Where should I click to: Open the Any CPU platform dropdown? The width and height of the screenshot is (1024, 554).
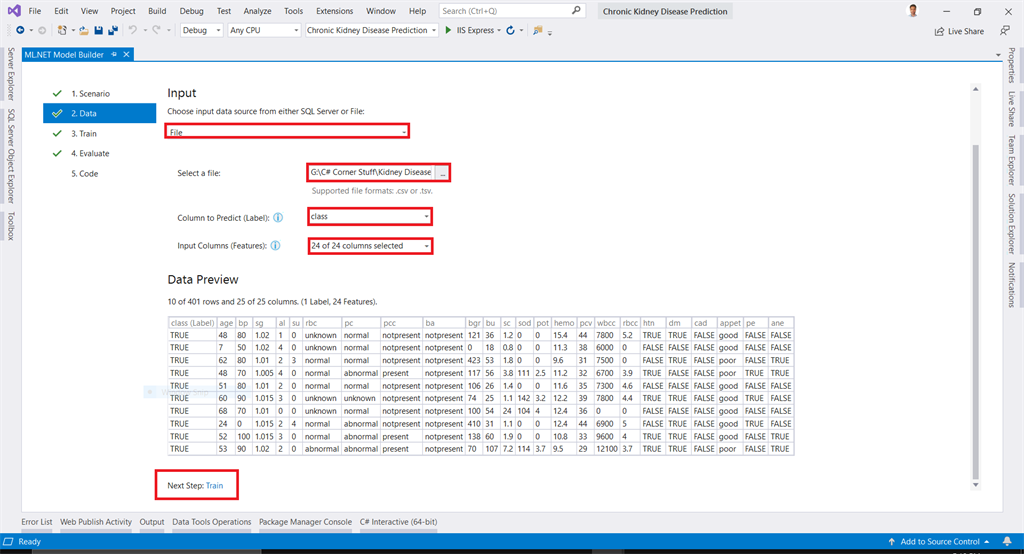pos(264,30)
